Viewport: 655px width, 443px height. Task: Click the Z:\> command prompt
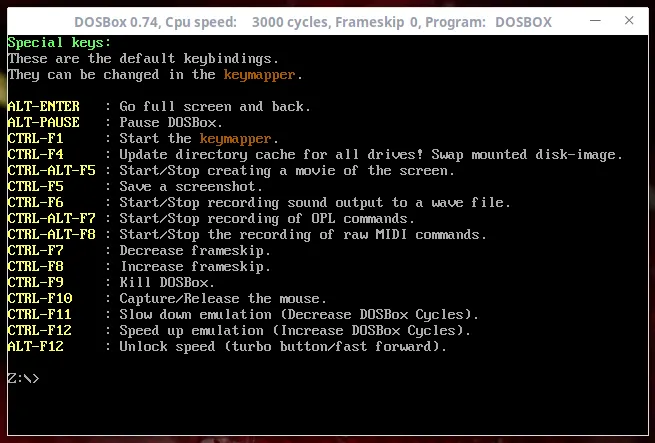pos(23,378)
